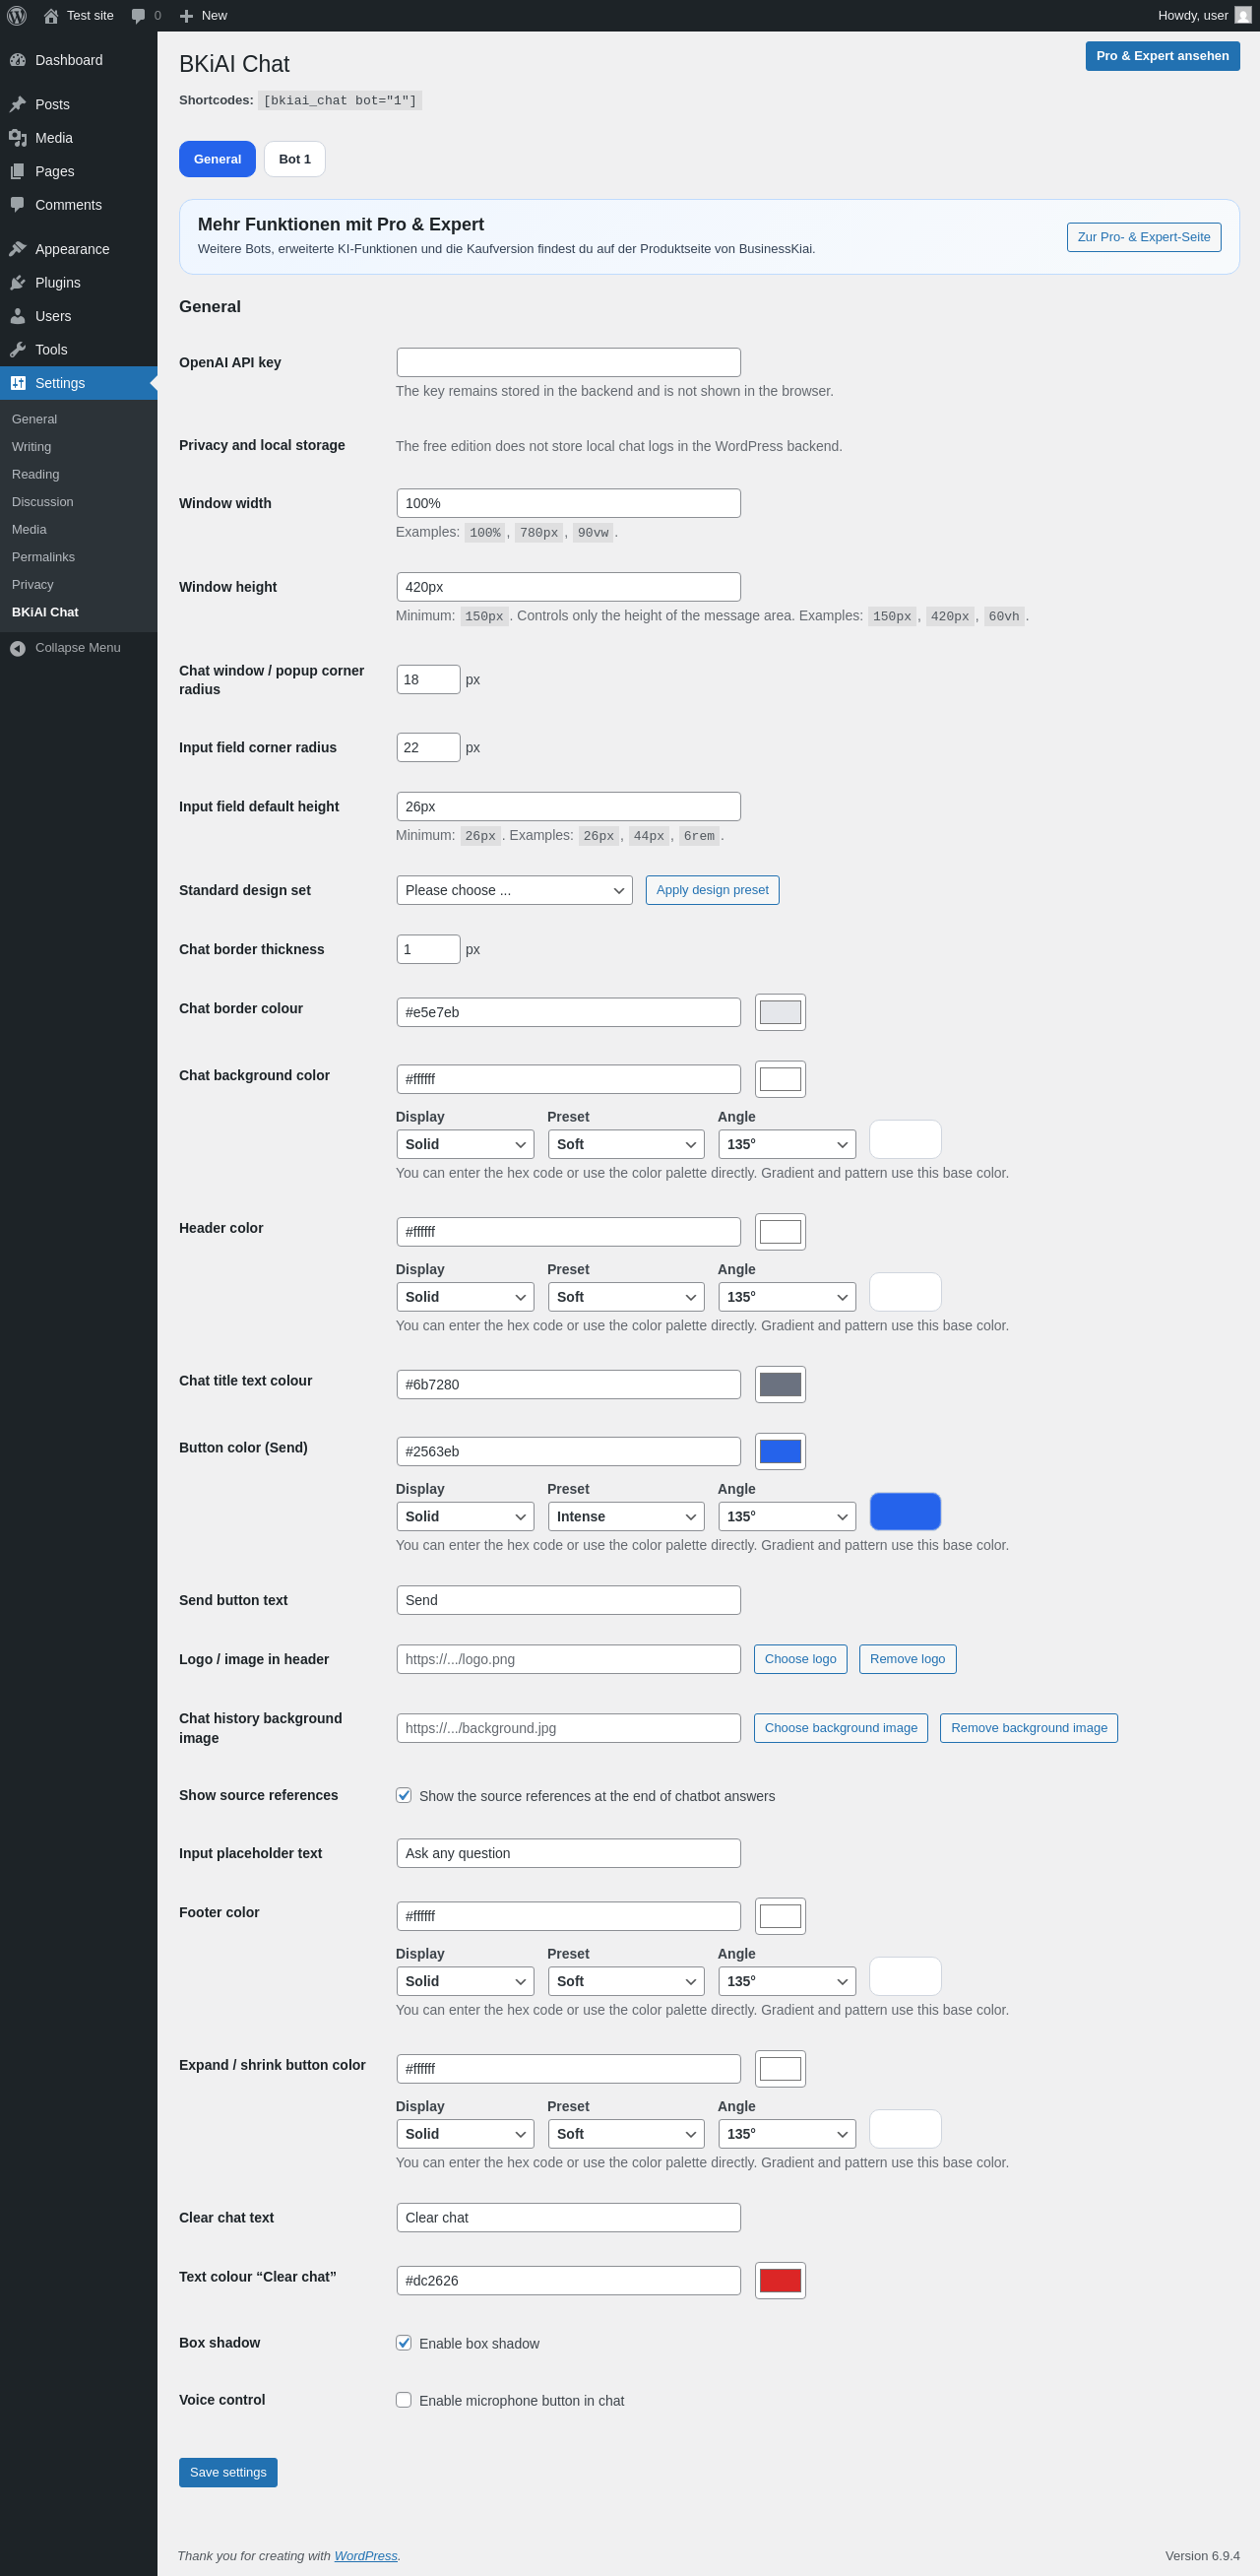1260x2576 pixels.
Task: Open Button color Preset dropdown showing Intense
Action: 626,1516
